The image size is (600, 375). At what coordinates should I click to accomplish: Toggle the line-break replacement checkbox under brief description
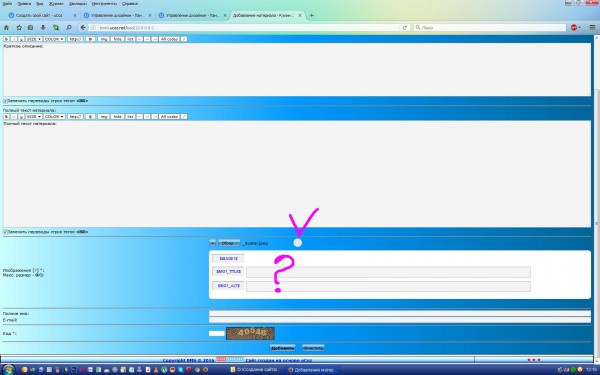pos(5,101)
